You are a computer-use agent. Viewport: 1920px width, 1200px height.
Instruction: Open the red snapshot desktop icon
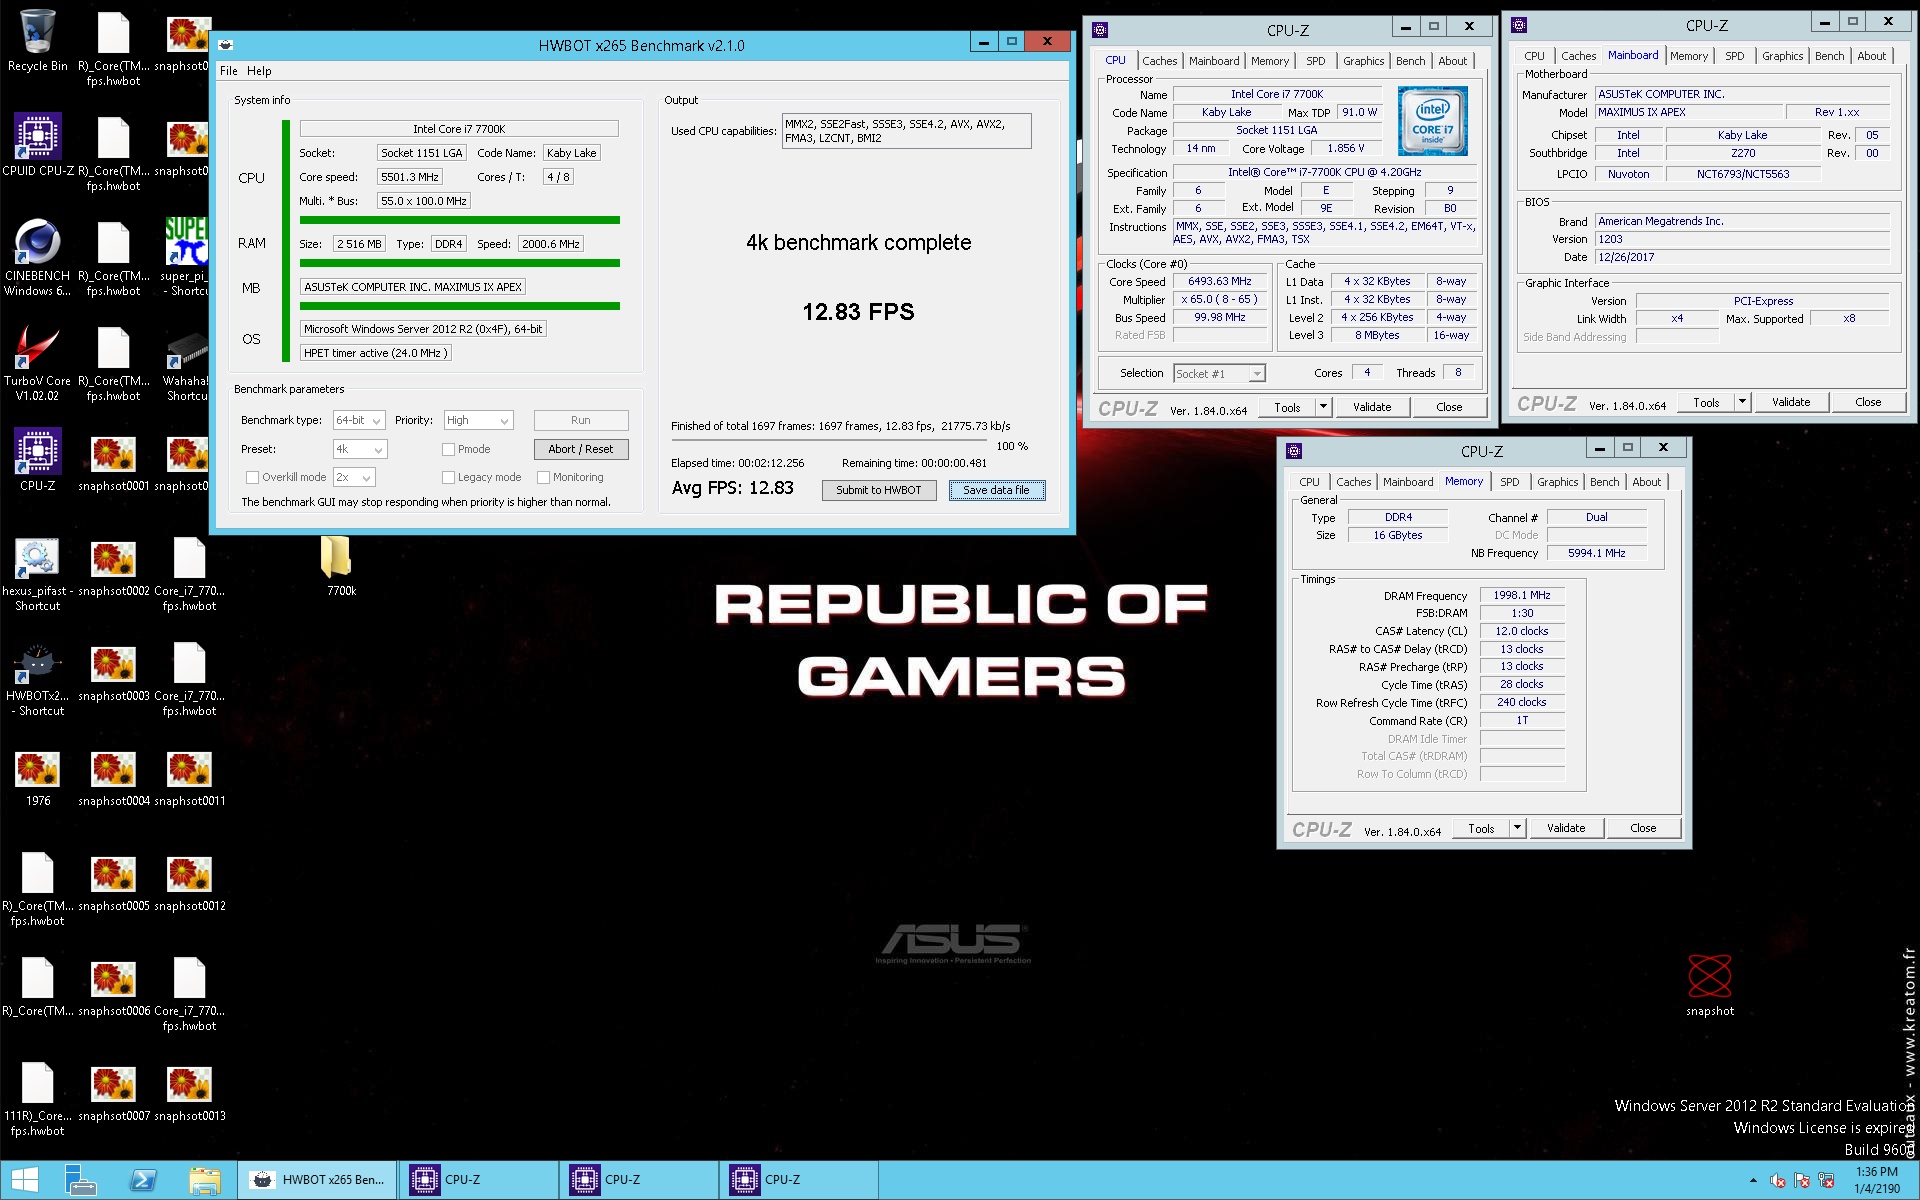1710,985
